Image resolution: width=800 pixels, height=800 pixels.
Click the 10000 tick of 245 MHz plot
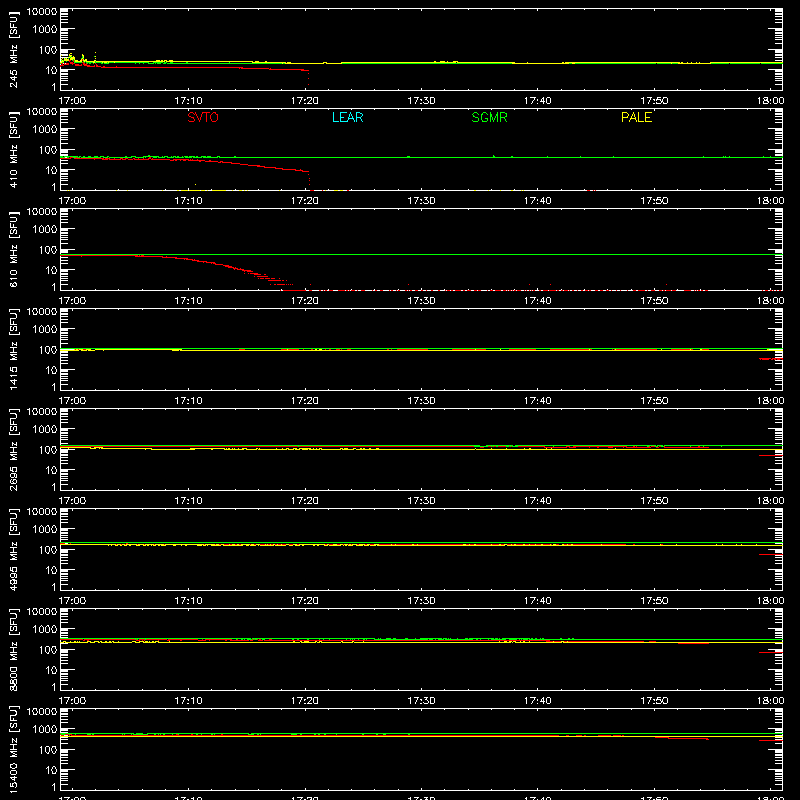(42, 12)
